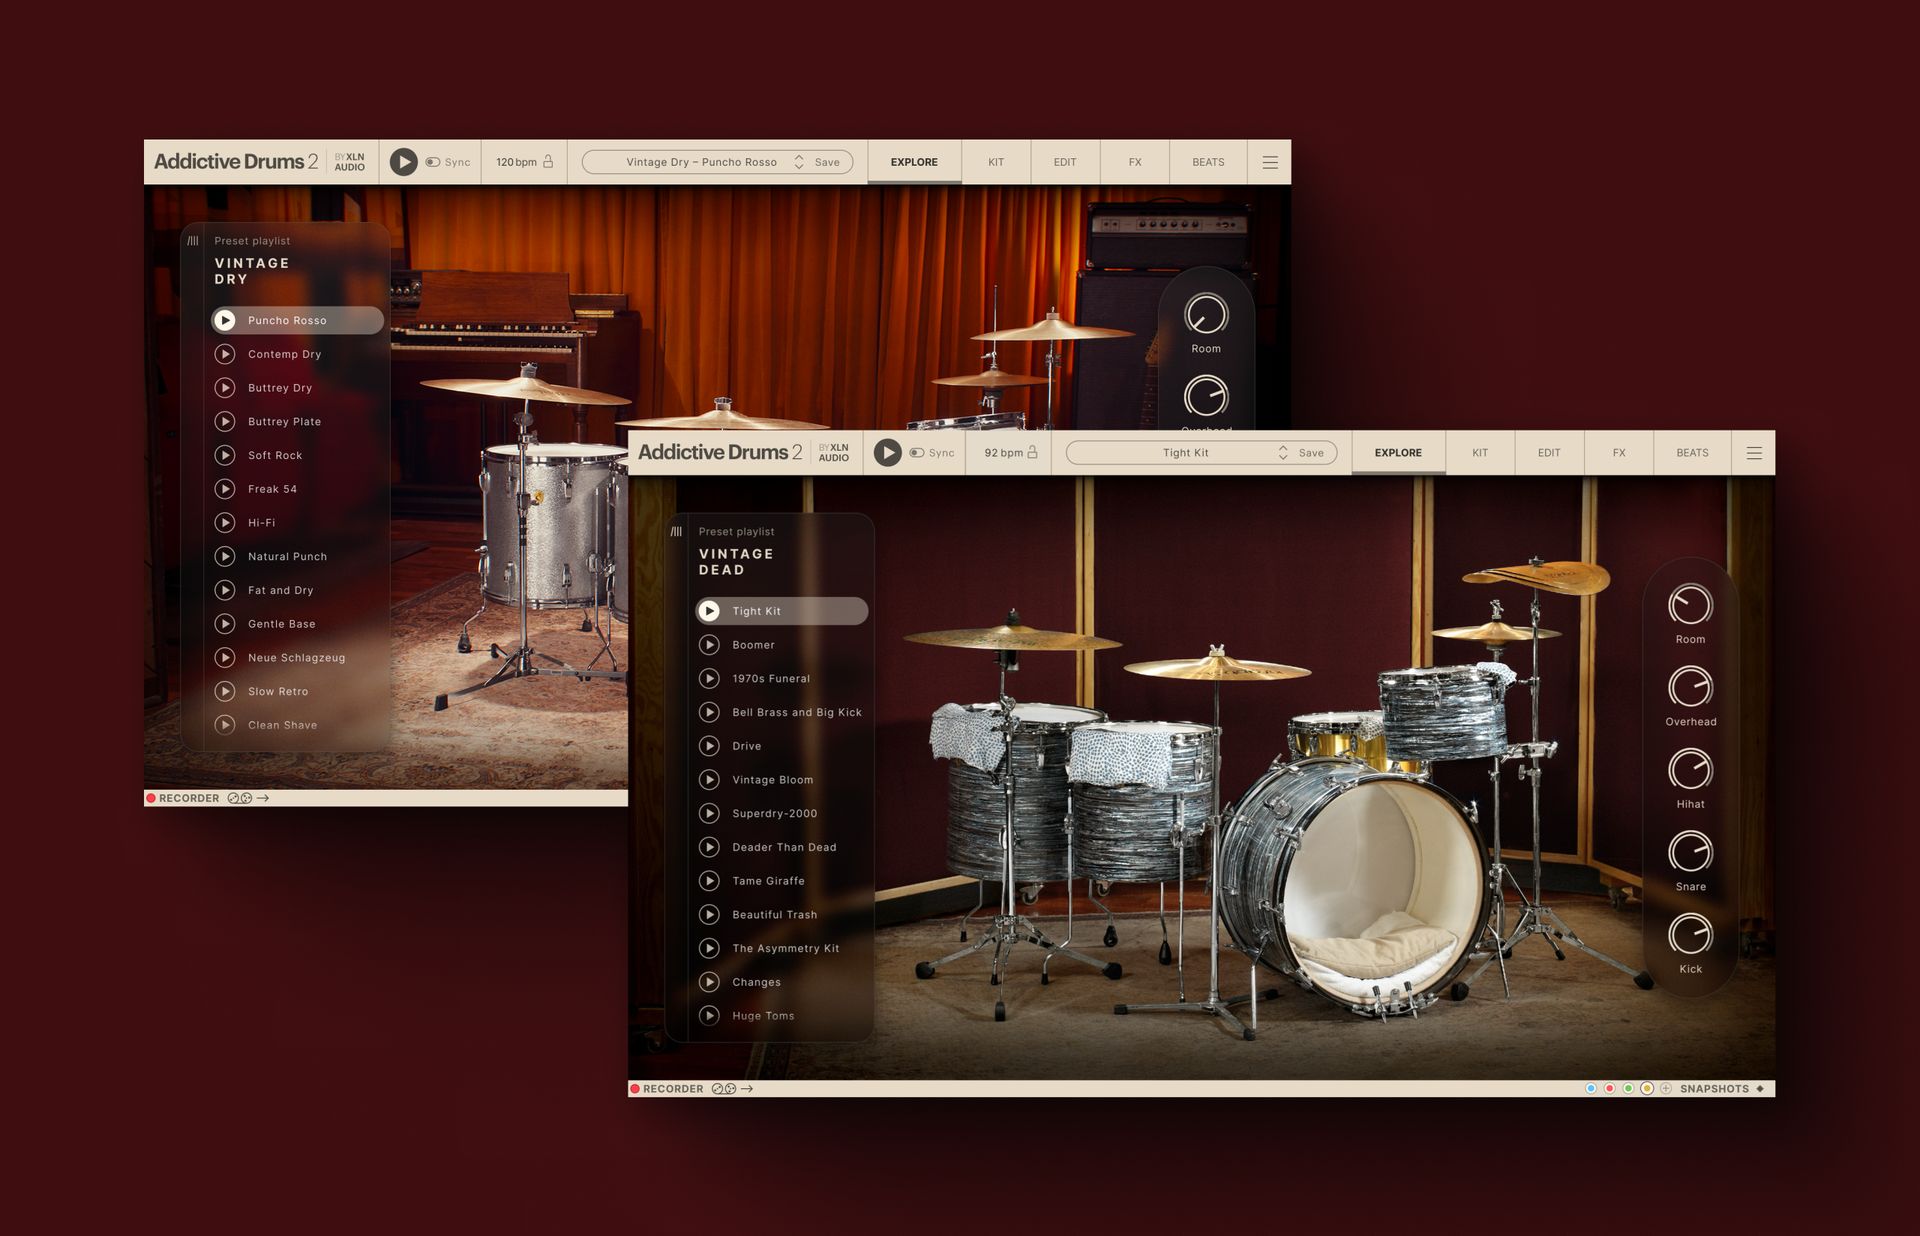Select Neue Schlagzeug preset name

pos(297,658)
